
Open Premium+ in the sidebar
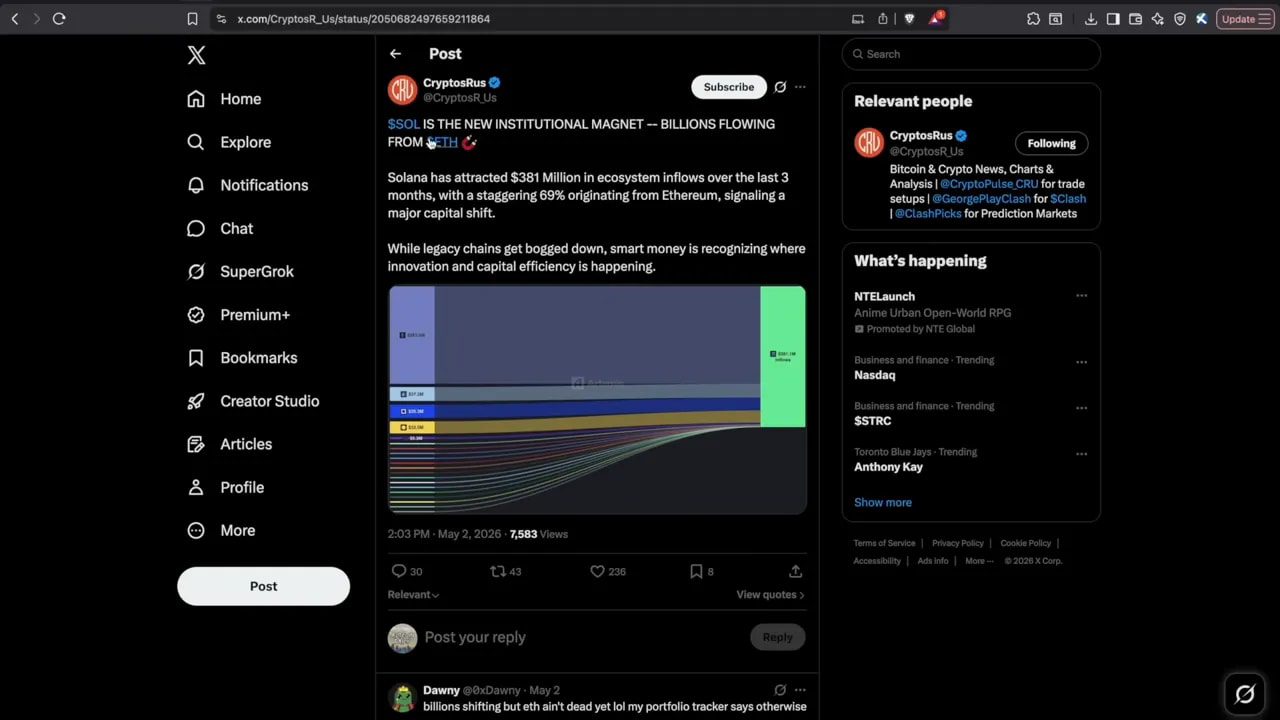coord(239,314)
